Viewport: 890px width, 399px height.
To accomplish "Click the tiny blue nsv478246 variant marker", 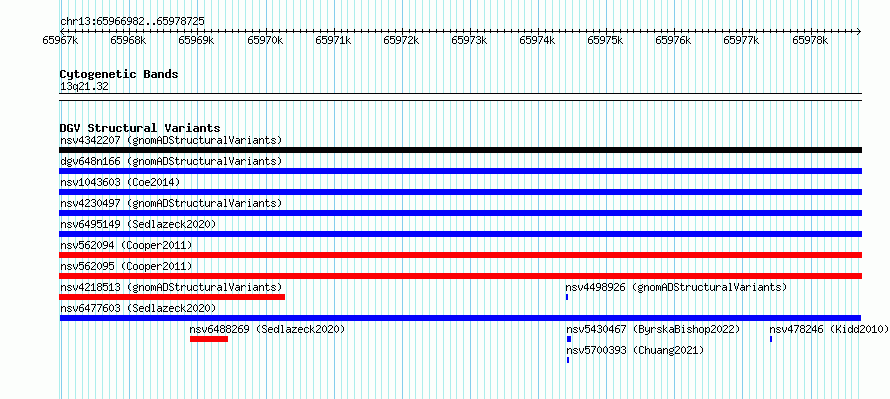I will (771, 339).
